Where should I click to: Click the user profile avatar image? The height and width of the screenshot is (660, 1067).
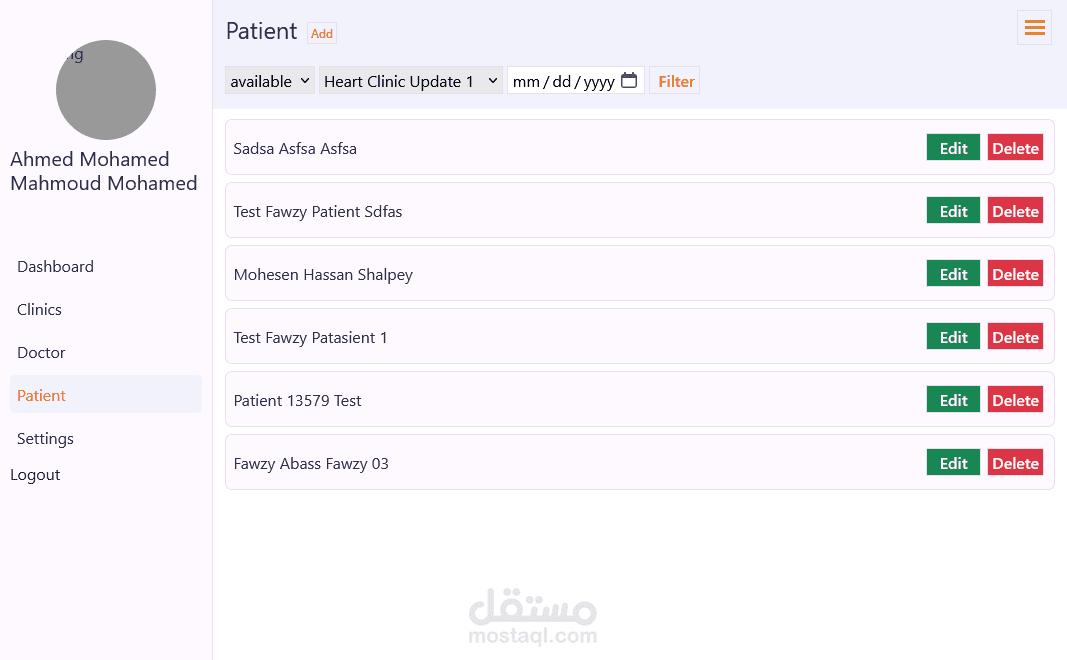[x=106, y=90]
